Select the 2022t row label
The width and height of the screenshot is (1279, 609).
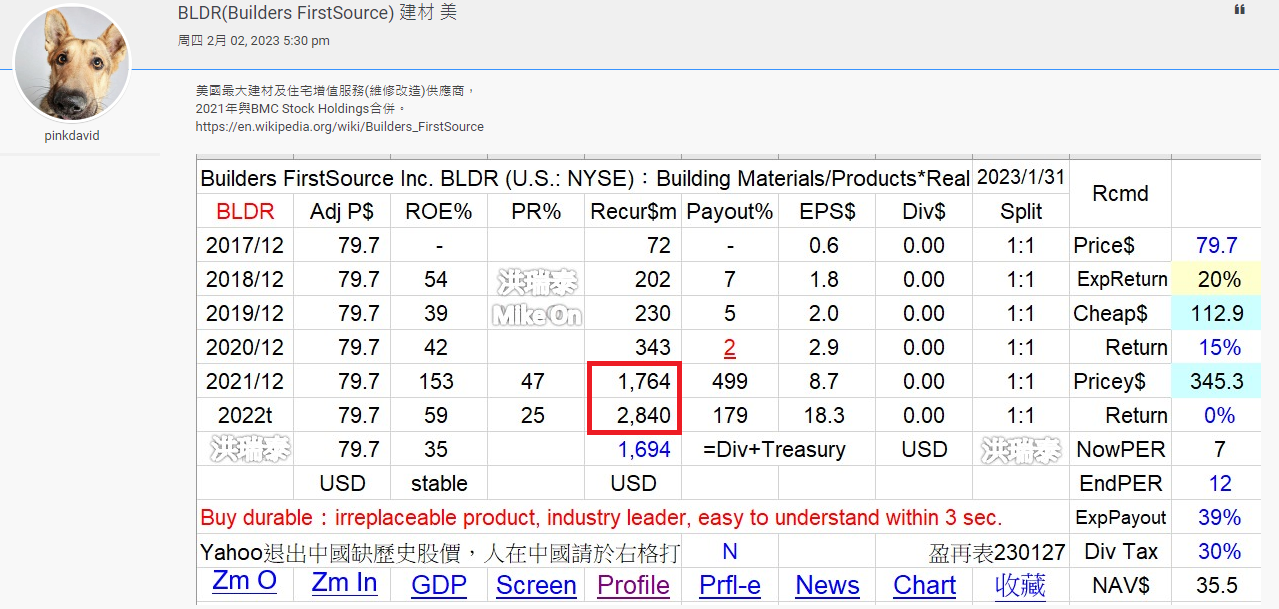pos(245,415)
